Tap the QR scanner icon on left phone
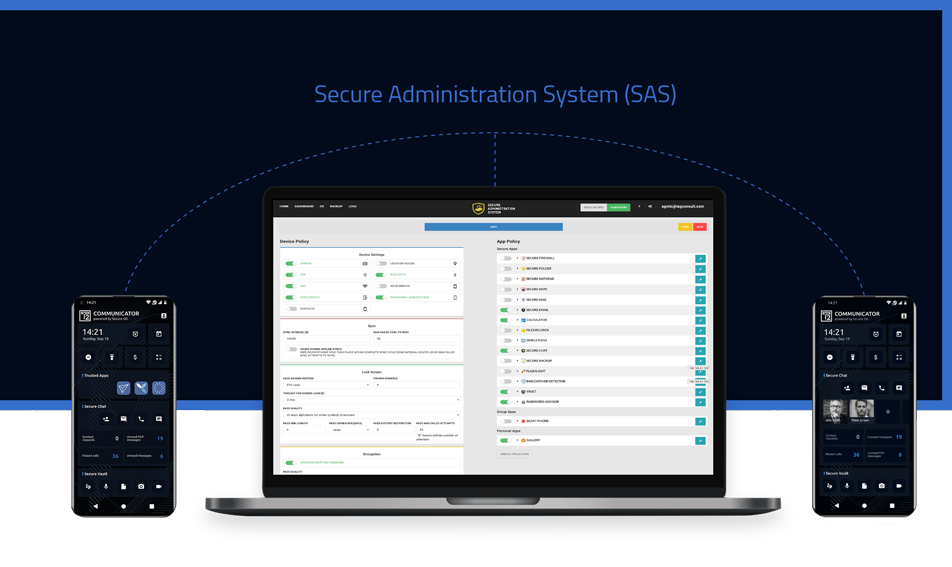This screenshot has width=952, height=567. click(158, 357)
